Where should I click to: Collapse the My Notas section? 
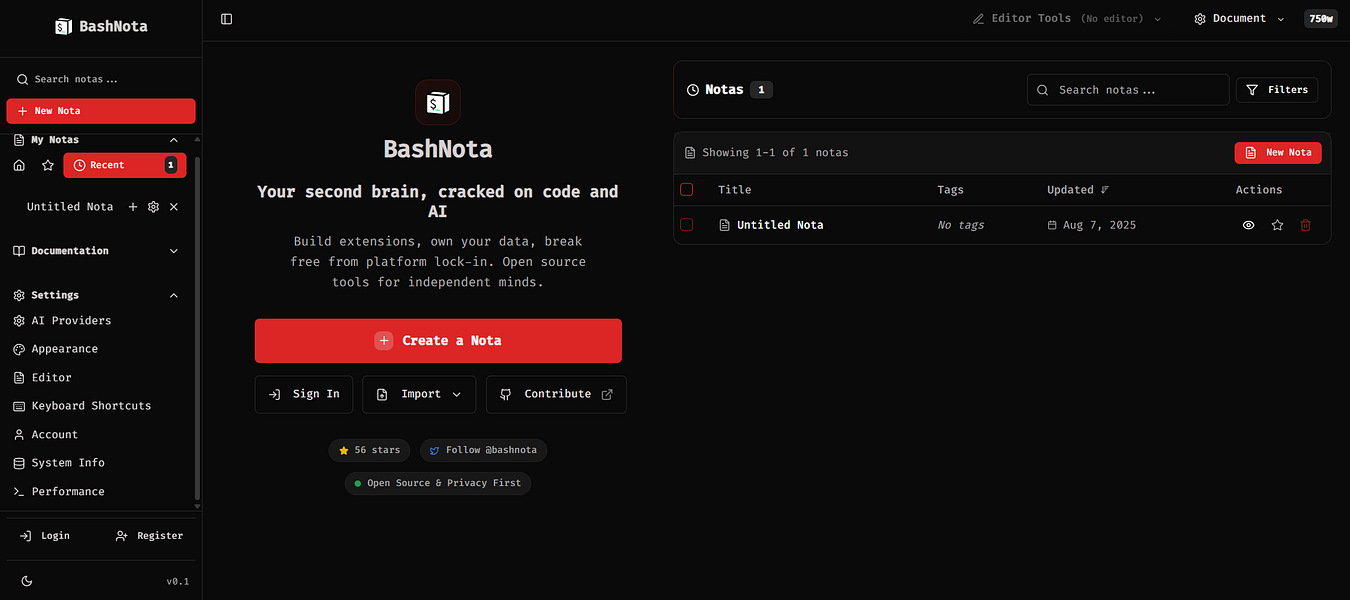click(172, 139)
